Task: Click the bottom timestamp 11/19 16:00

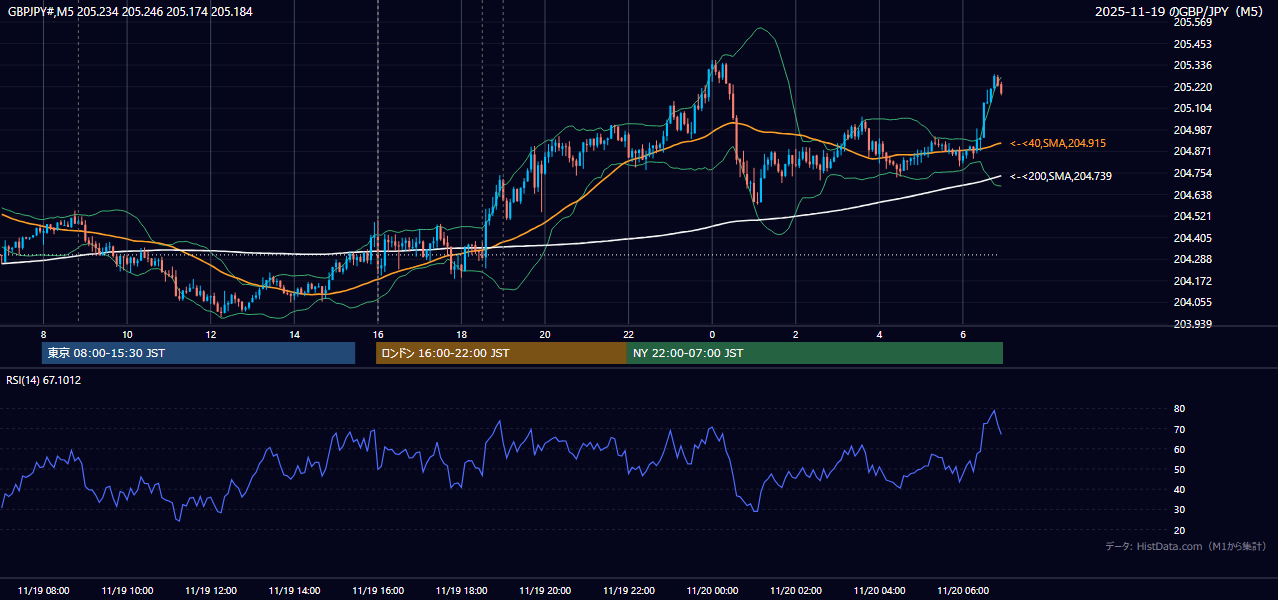Action: click(x=378, y=591)
